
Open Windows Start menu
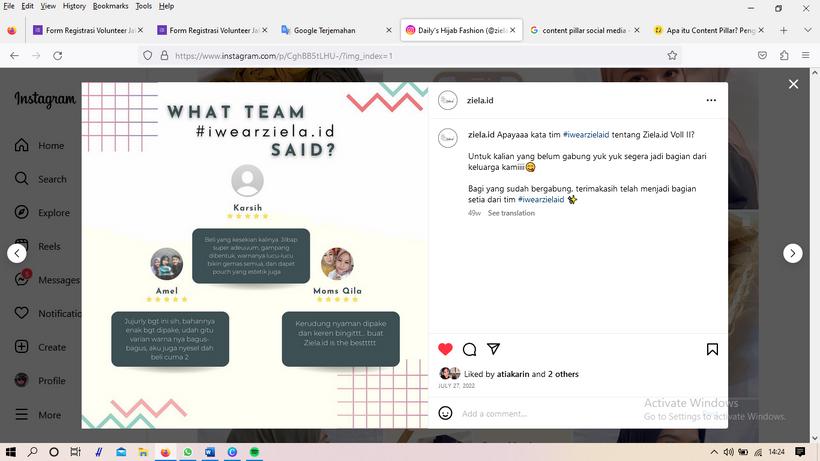pyautogui.click(x=10, y=452)
